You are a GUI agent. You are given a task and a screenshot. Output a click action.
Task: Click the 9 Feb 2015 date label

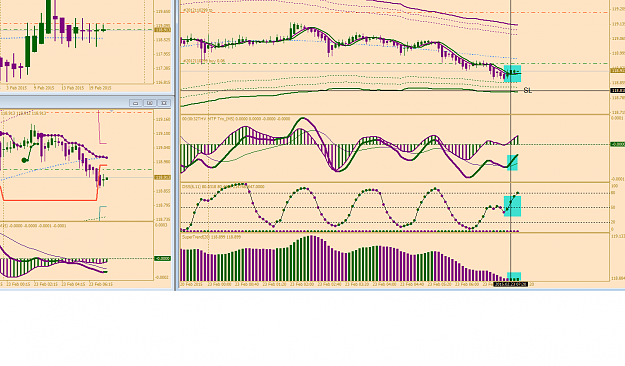coord(44,88)
